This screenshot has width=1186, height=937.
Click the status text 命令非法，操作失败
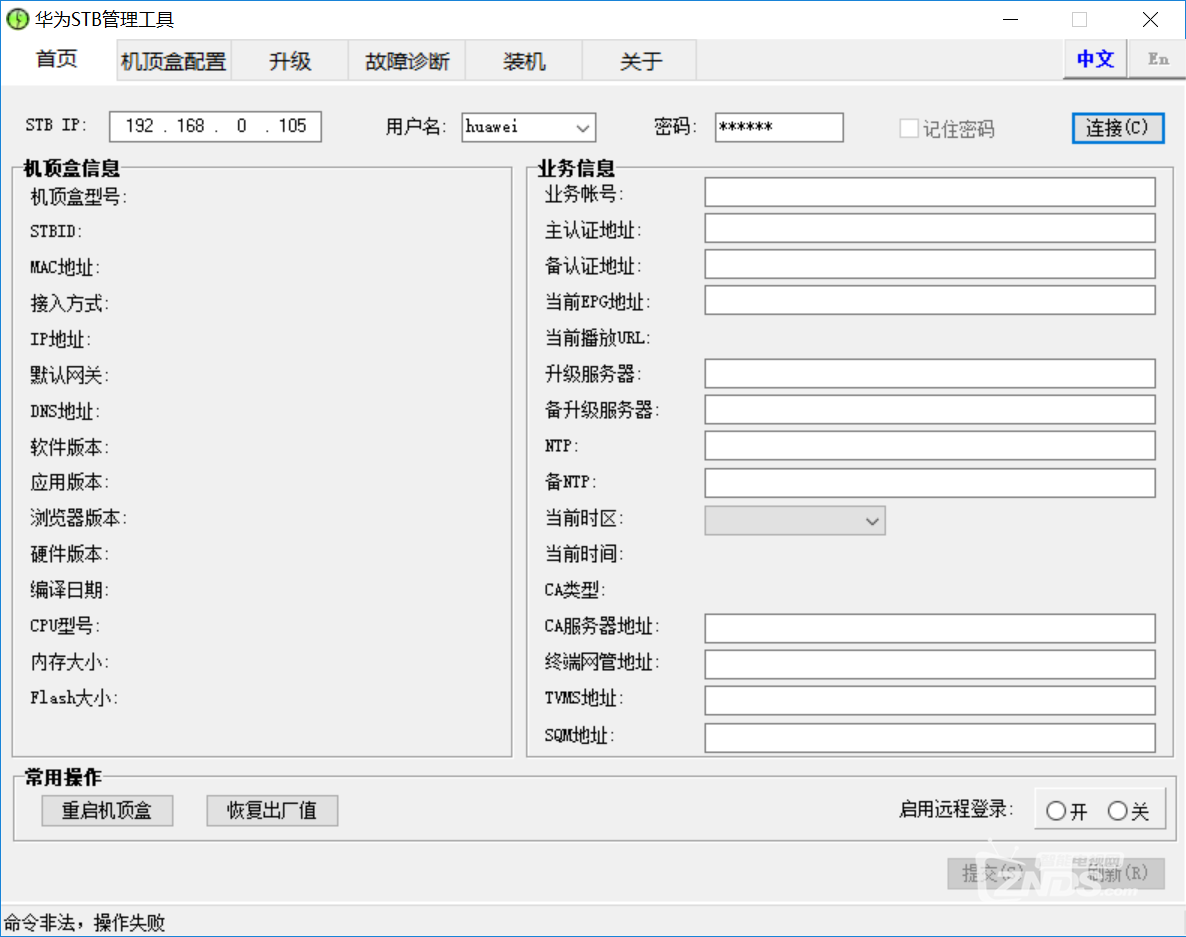(x=85, y=923)
